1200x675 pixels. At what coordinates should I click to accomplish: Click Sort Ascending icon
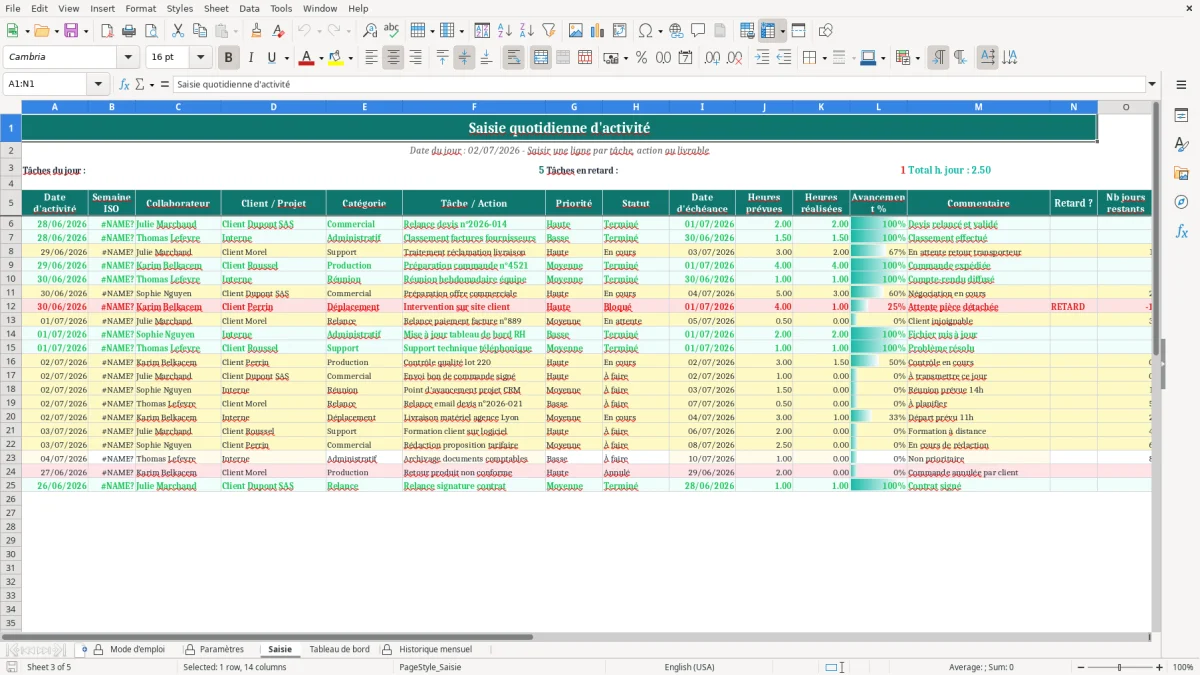(505, 31)
